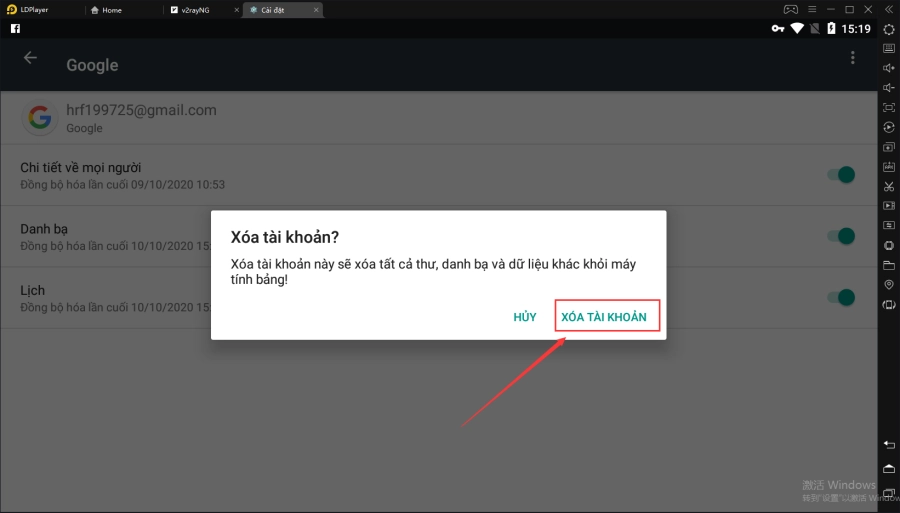Open the gamepad settings icon in title bar
The width and height of the screenshot is (900, 513).
tap(791, 9)
